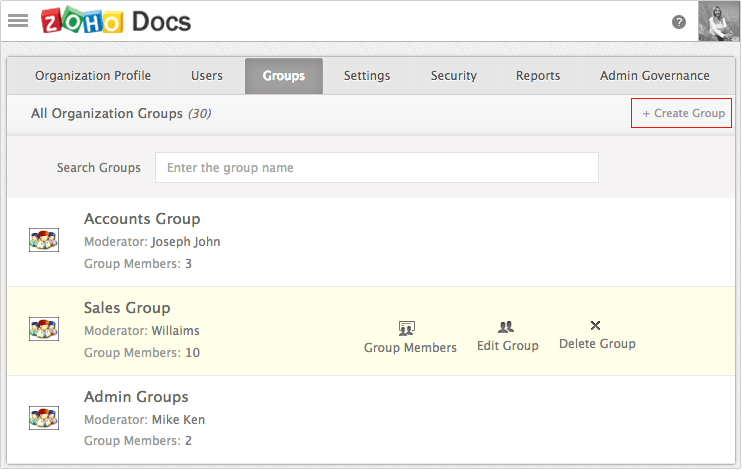The width and height of the screenshot is (742, 470).
Task: Click Edit Group for Sales Group
Action: 507,337
